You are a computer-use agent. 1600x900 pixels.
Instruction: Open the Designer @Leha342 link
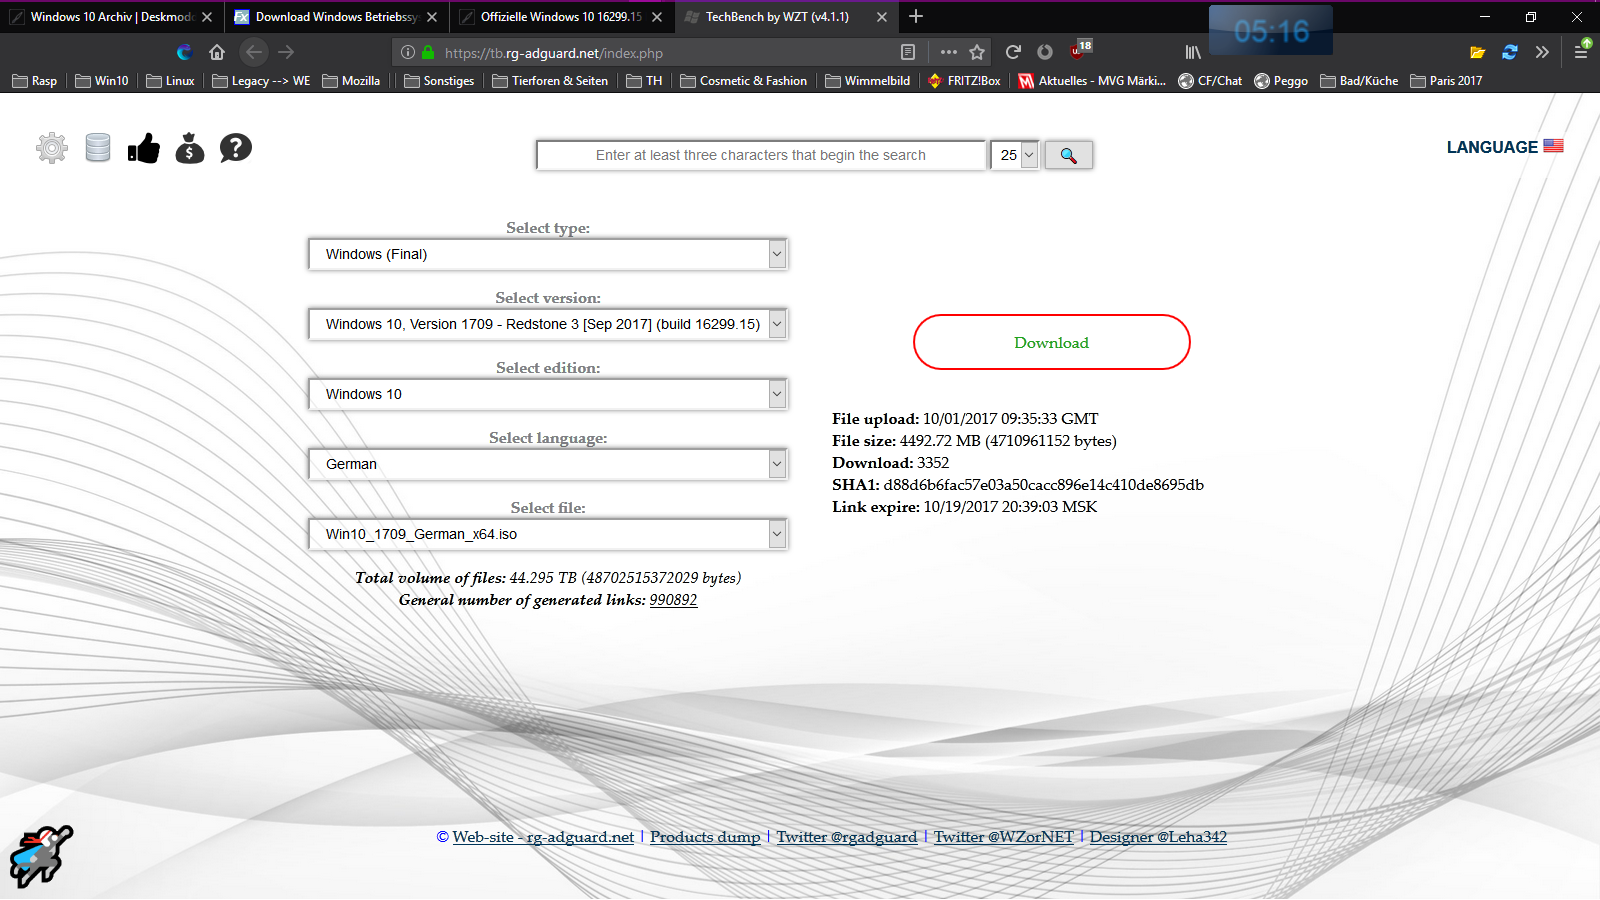[1158, 837]
